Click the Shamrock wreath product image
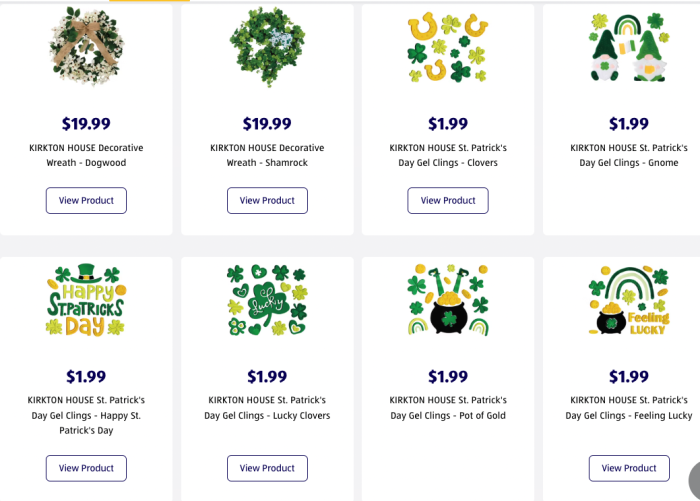700x501 pixels. click(x=267, y=46)
